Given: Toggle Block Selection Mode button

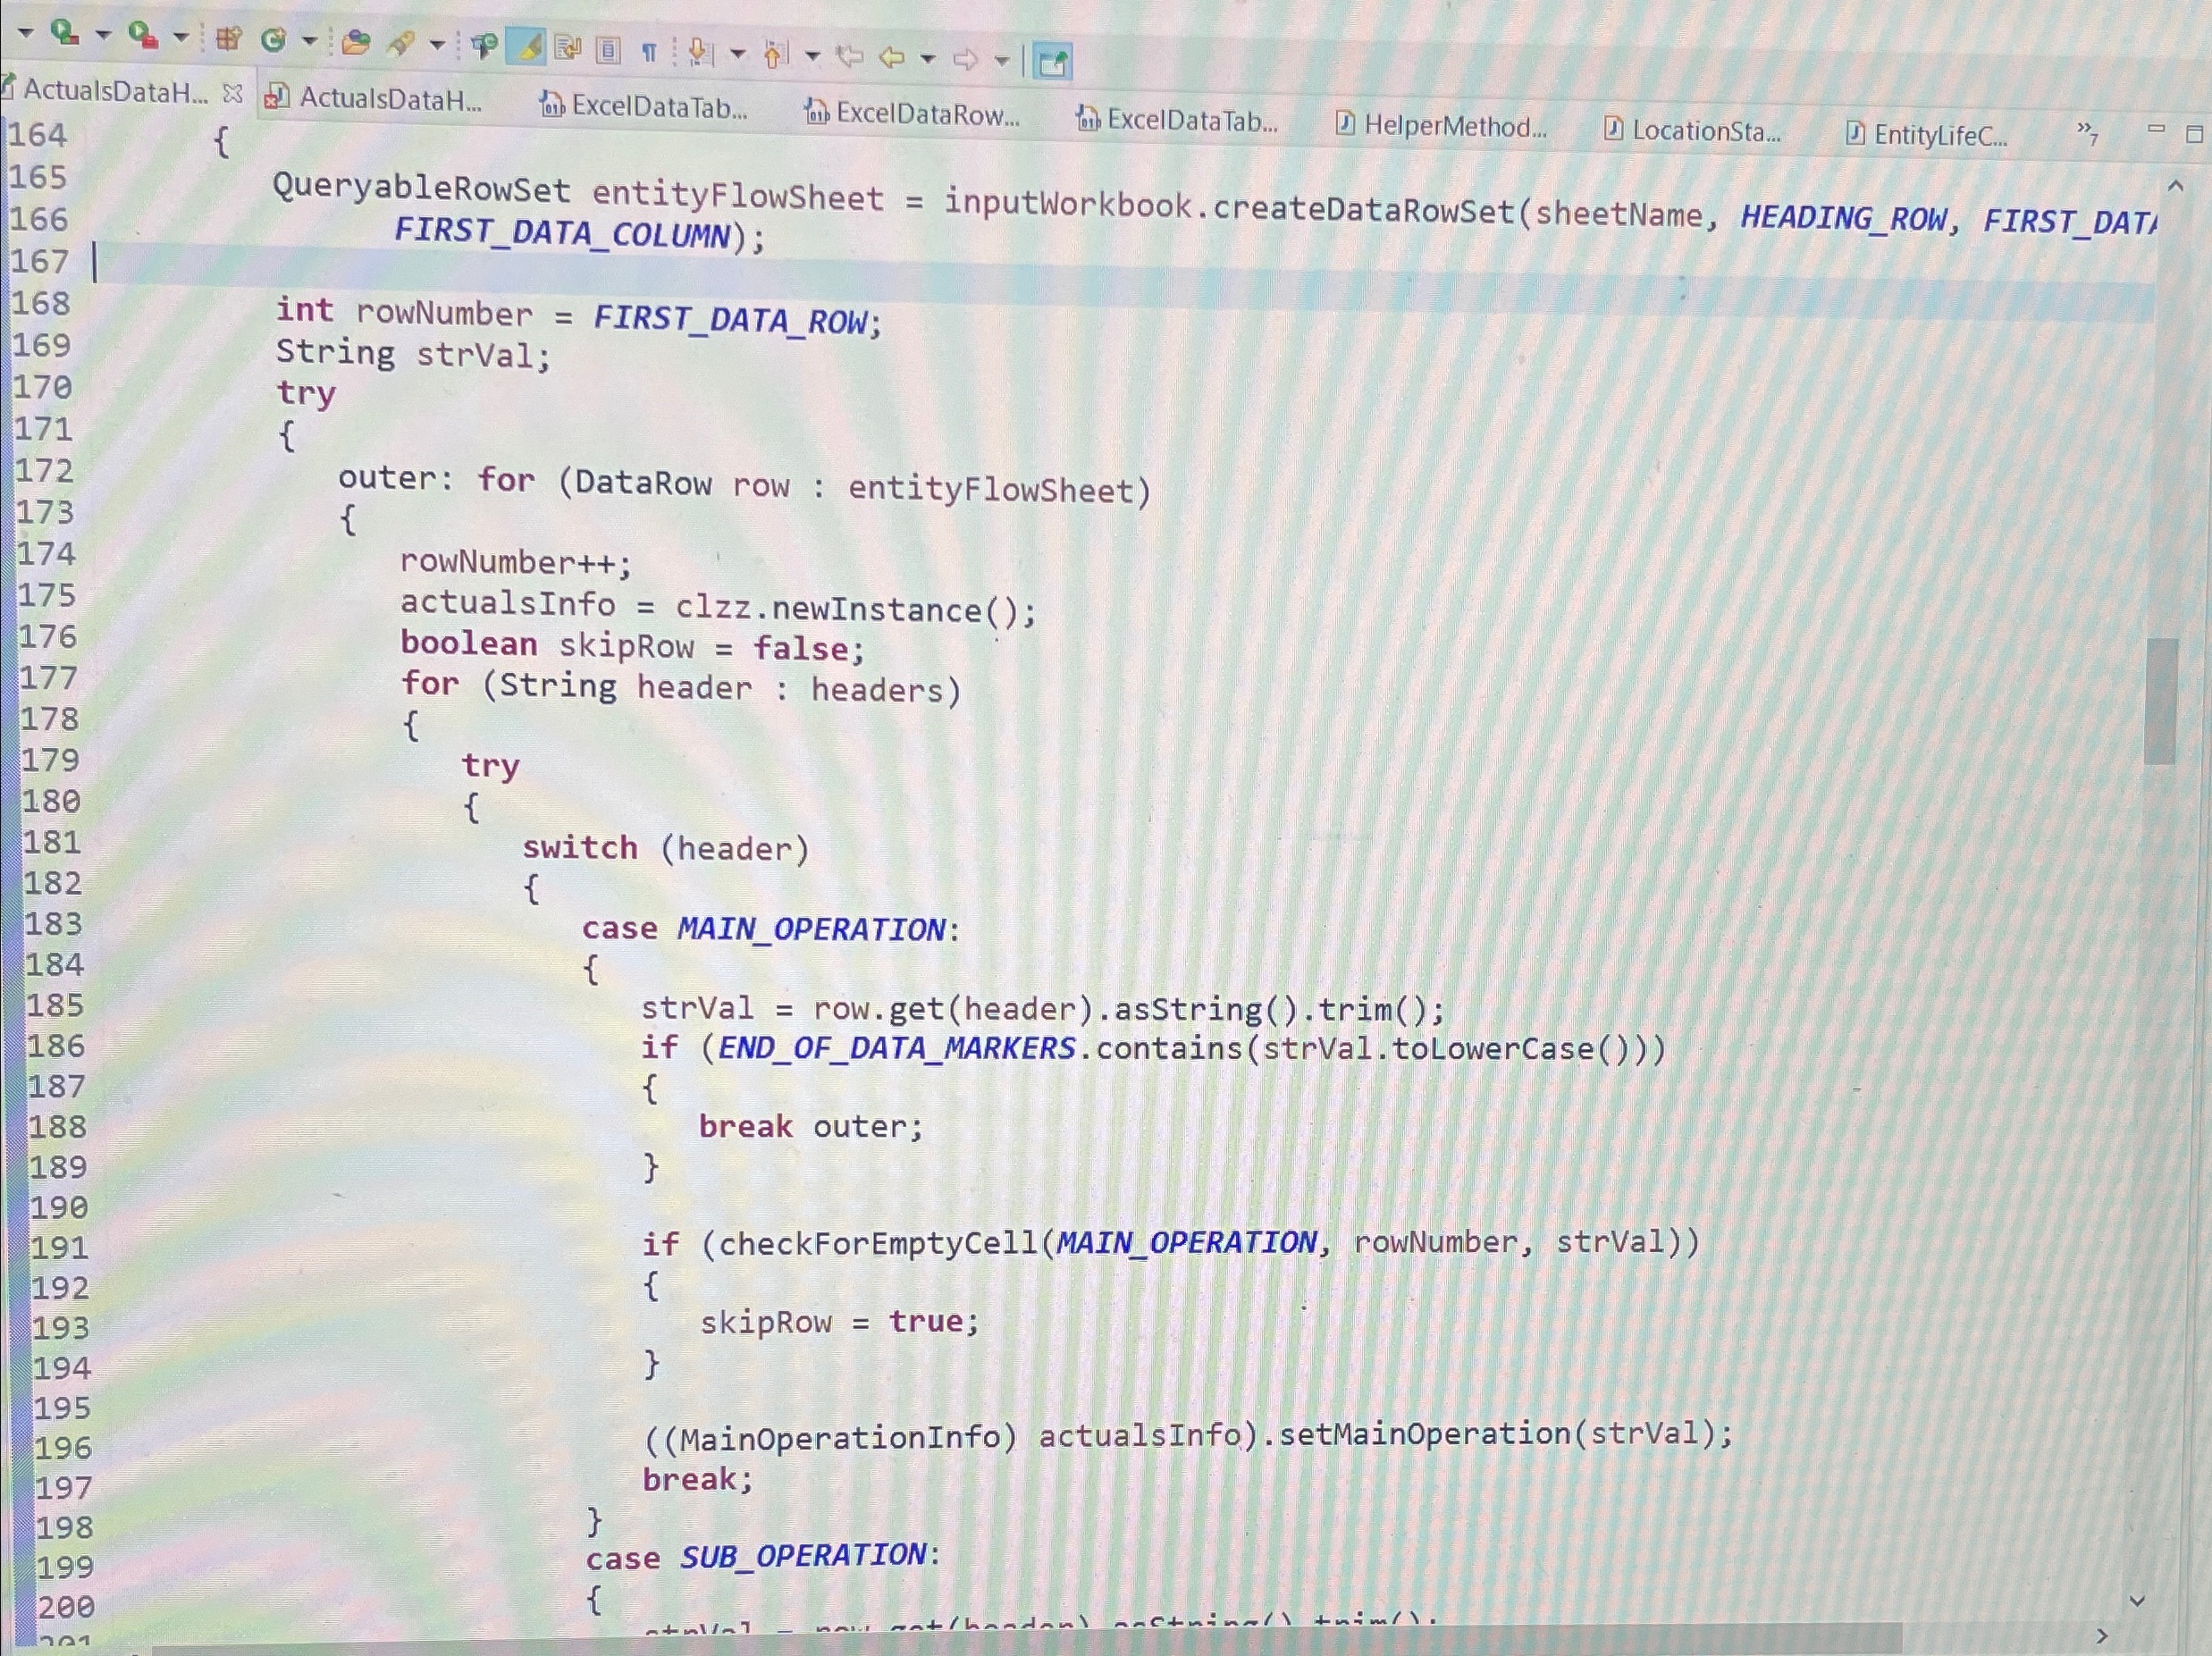Looking at the screenshot, I should pyautogui.click(x=608, y=49).
